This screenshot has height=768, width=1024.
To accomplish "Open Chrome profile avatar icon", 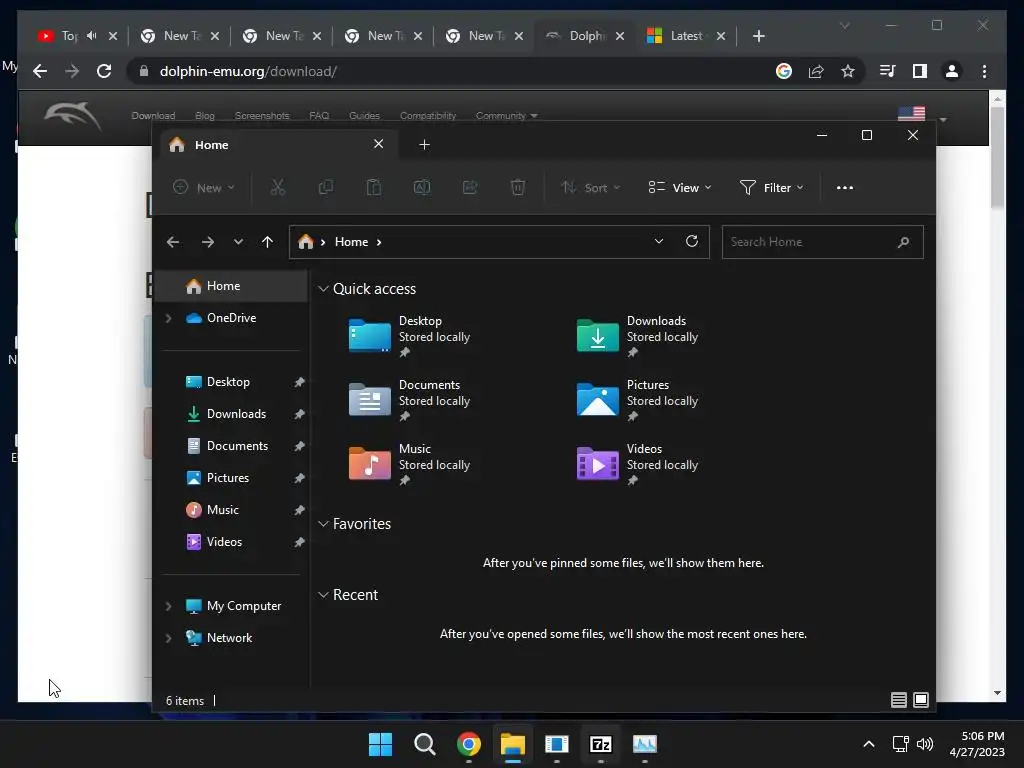I will coord(952,71).
